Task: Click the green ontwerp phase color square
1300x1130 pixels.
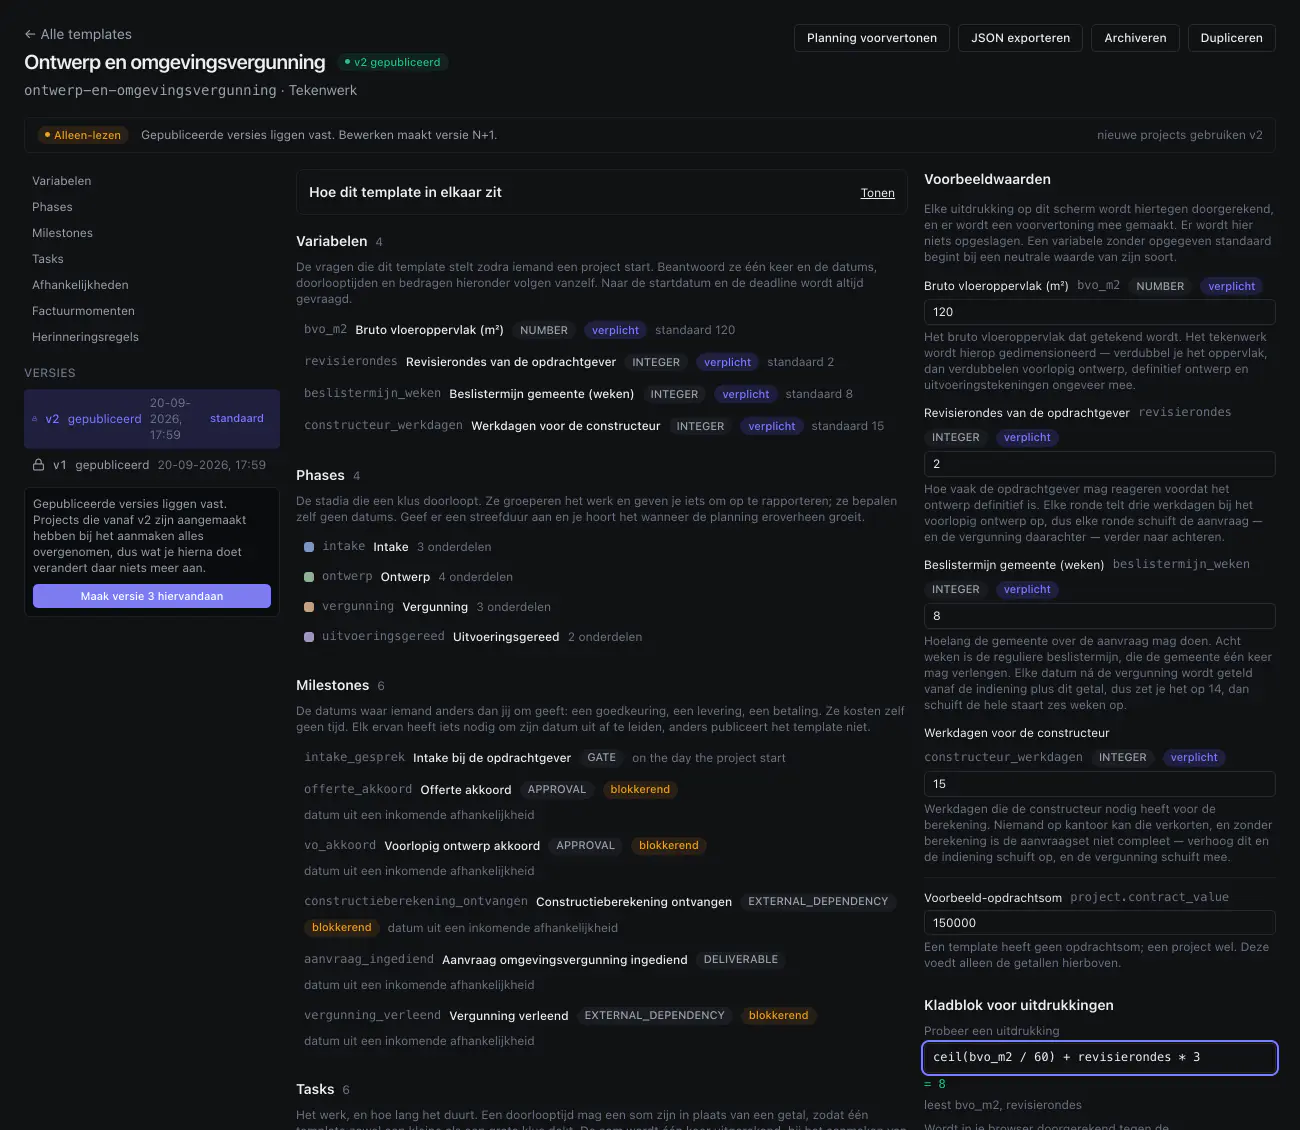Action: click(x=309, y=577)
